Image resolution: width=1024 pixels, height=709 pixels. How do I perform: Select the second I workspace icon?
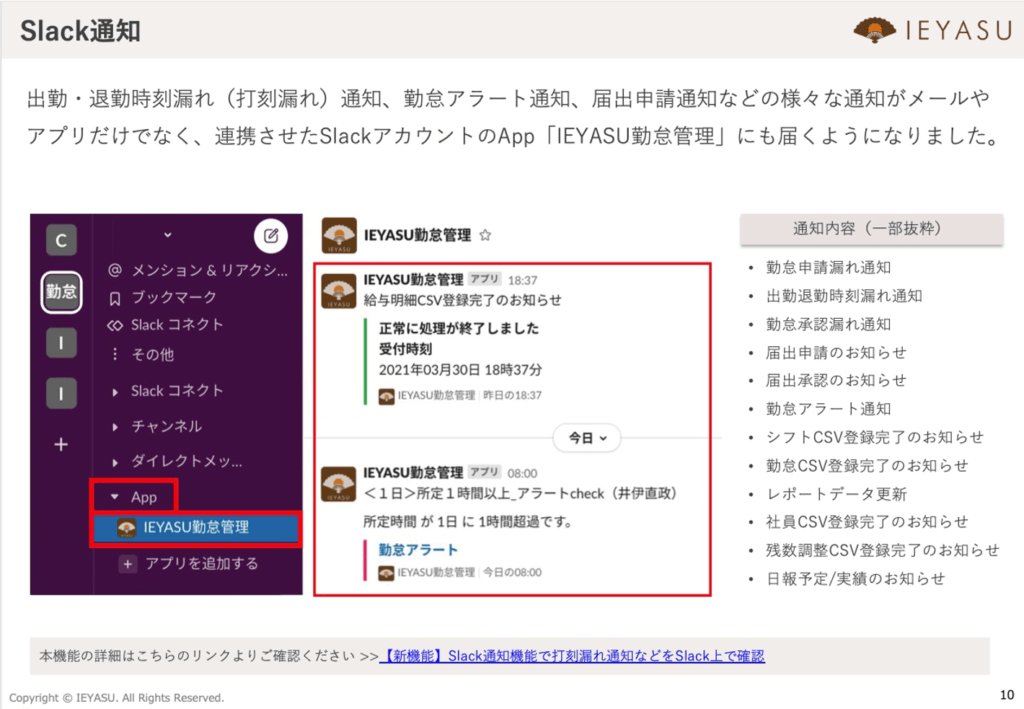(x=61, y=394)
